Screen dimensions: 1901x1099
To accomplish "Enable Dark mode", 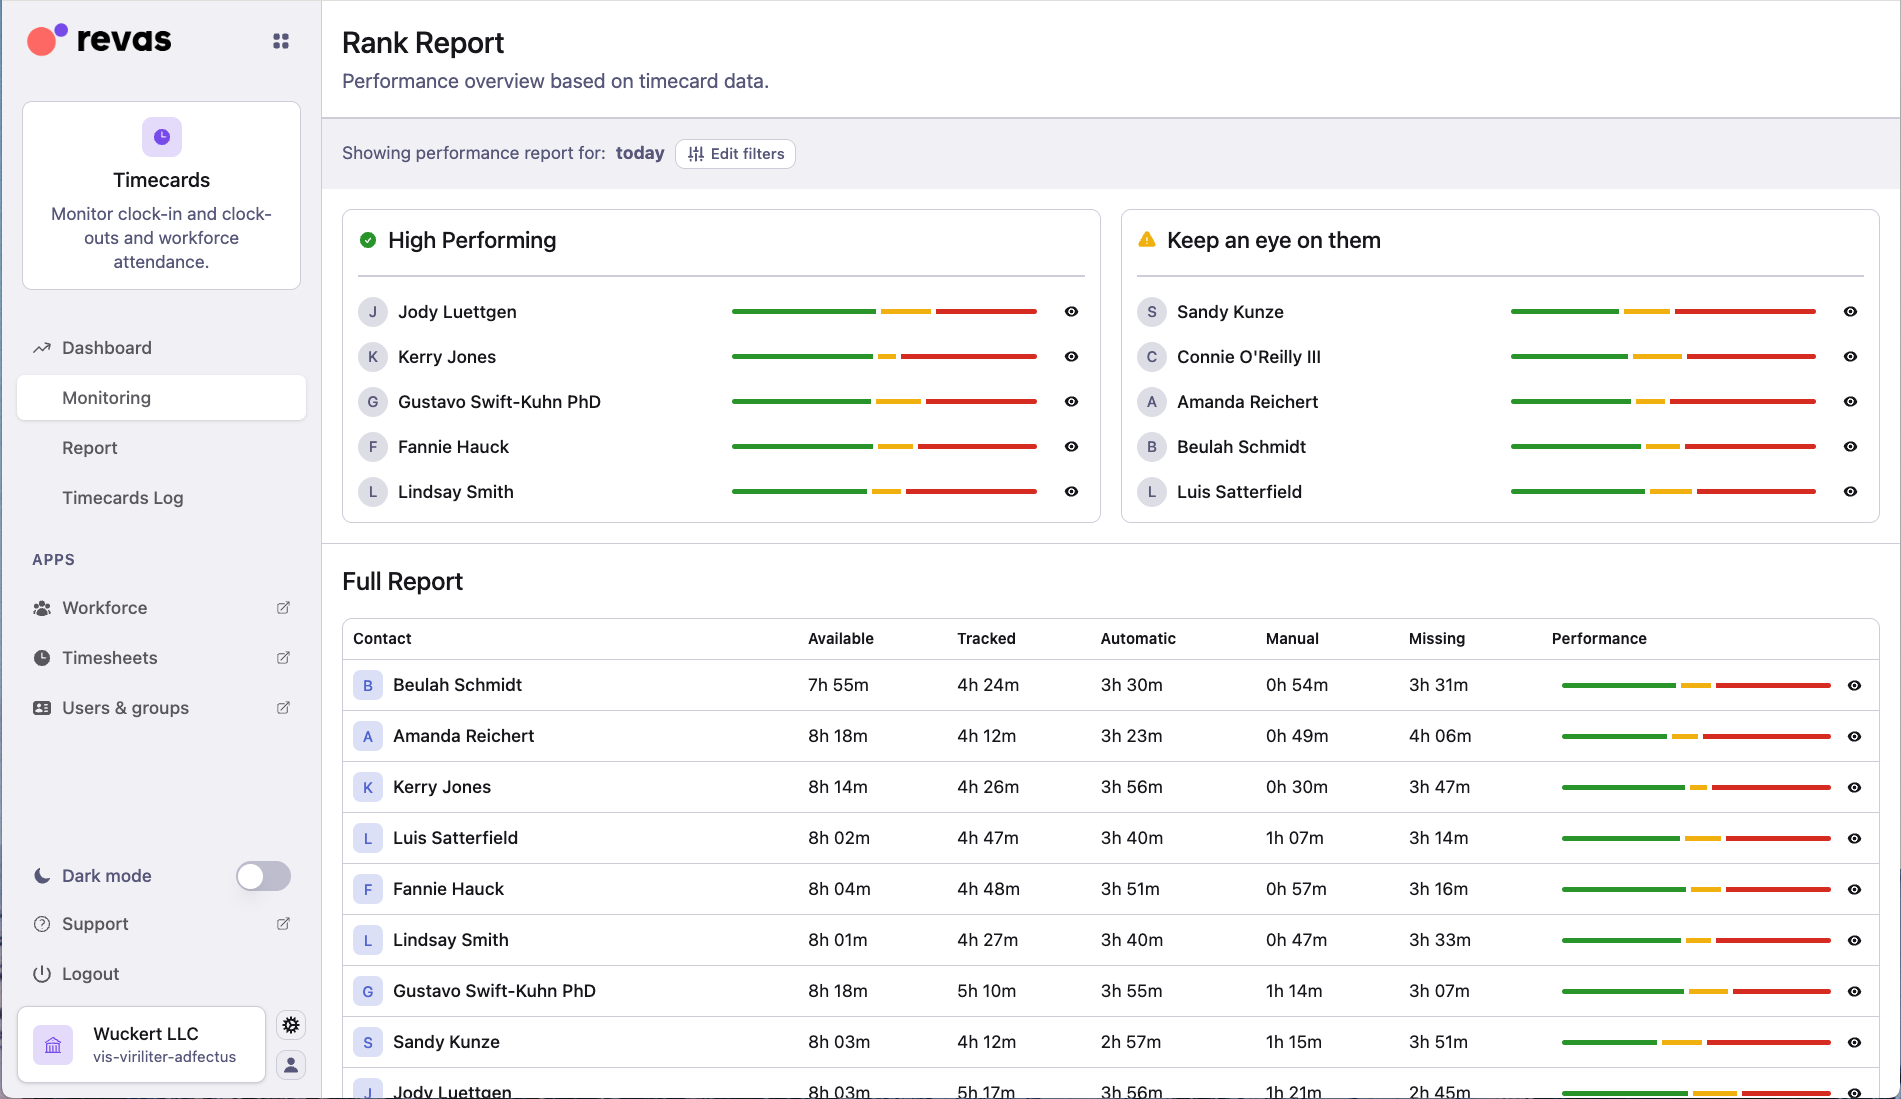I will (262, 875).
